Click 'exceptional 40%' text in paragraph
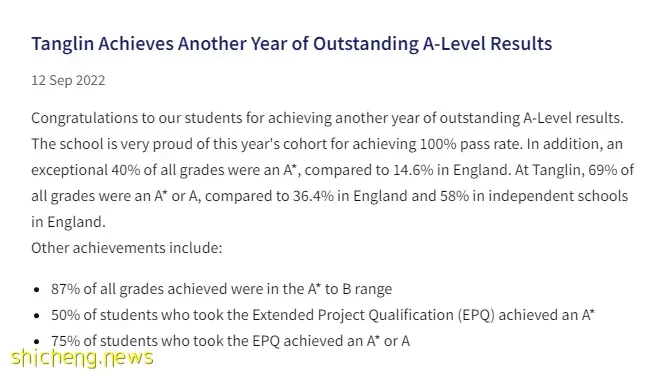The image size is (651, 373). pyautogui.click(x=86, y=170)
